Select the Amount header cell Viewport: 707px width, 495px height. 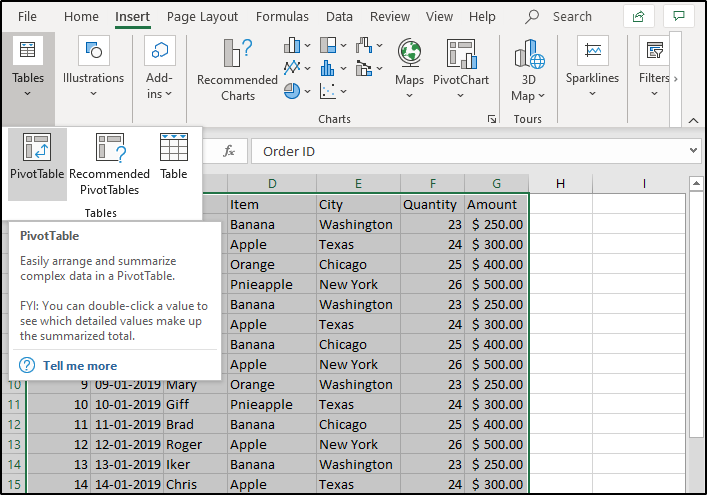click(496, 204)
